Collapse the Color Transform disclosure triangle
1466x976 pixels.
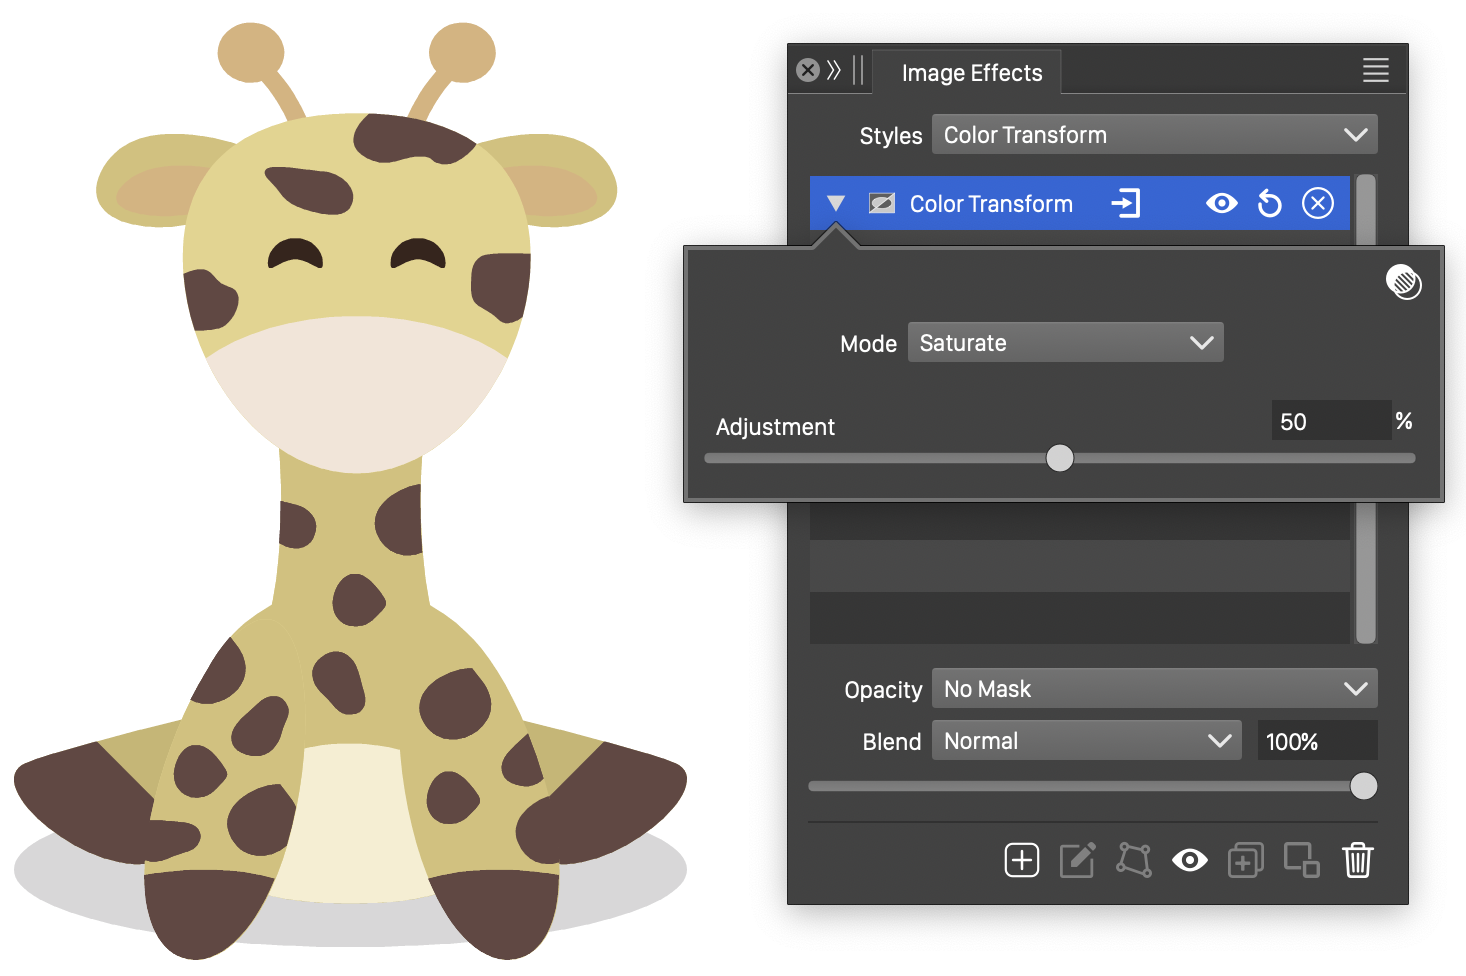click(836, 204)
